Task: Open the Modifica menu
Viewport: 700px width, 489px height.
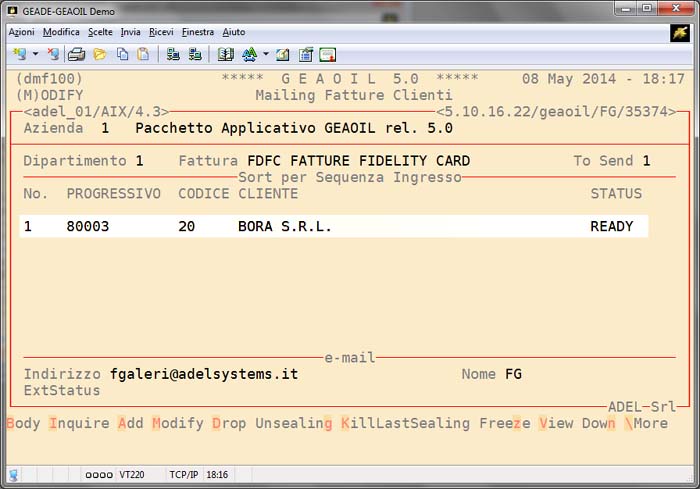Action: [x=61, y=32]
